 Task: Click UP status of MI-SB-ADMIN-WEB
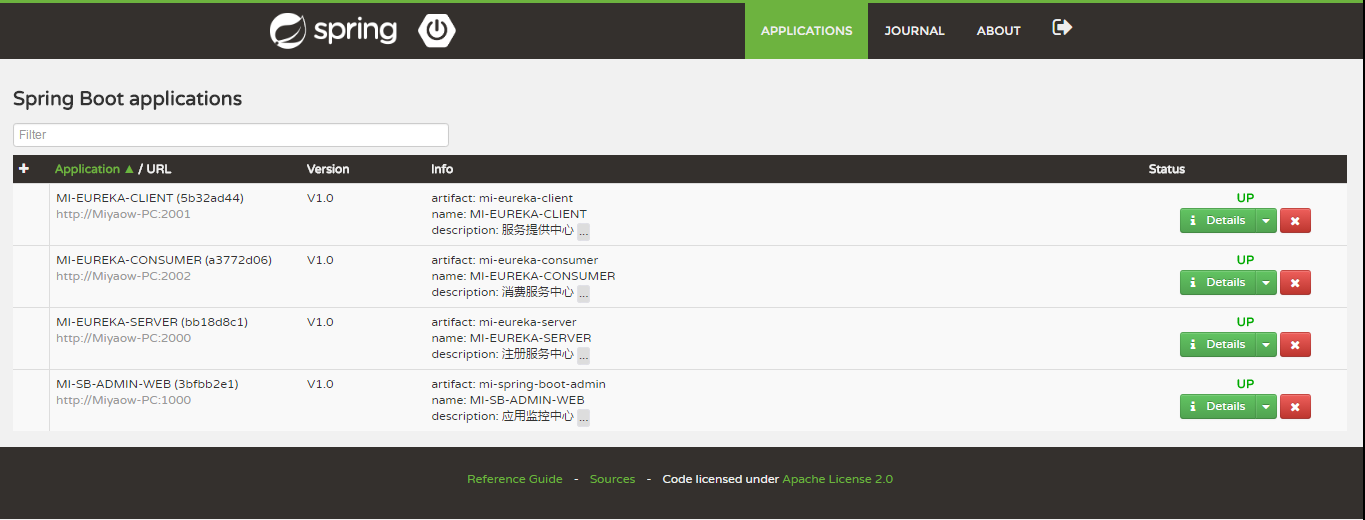click(1245, 384)
